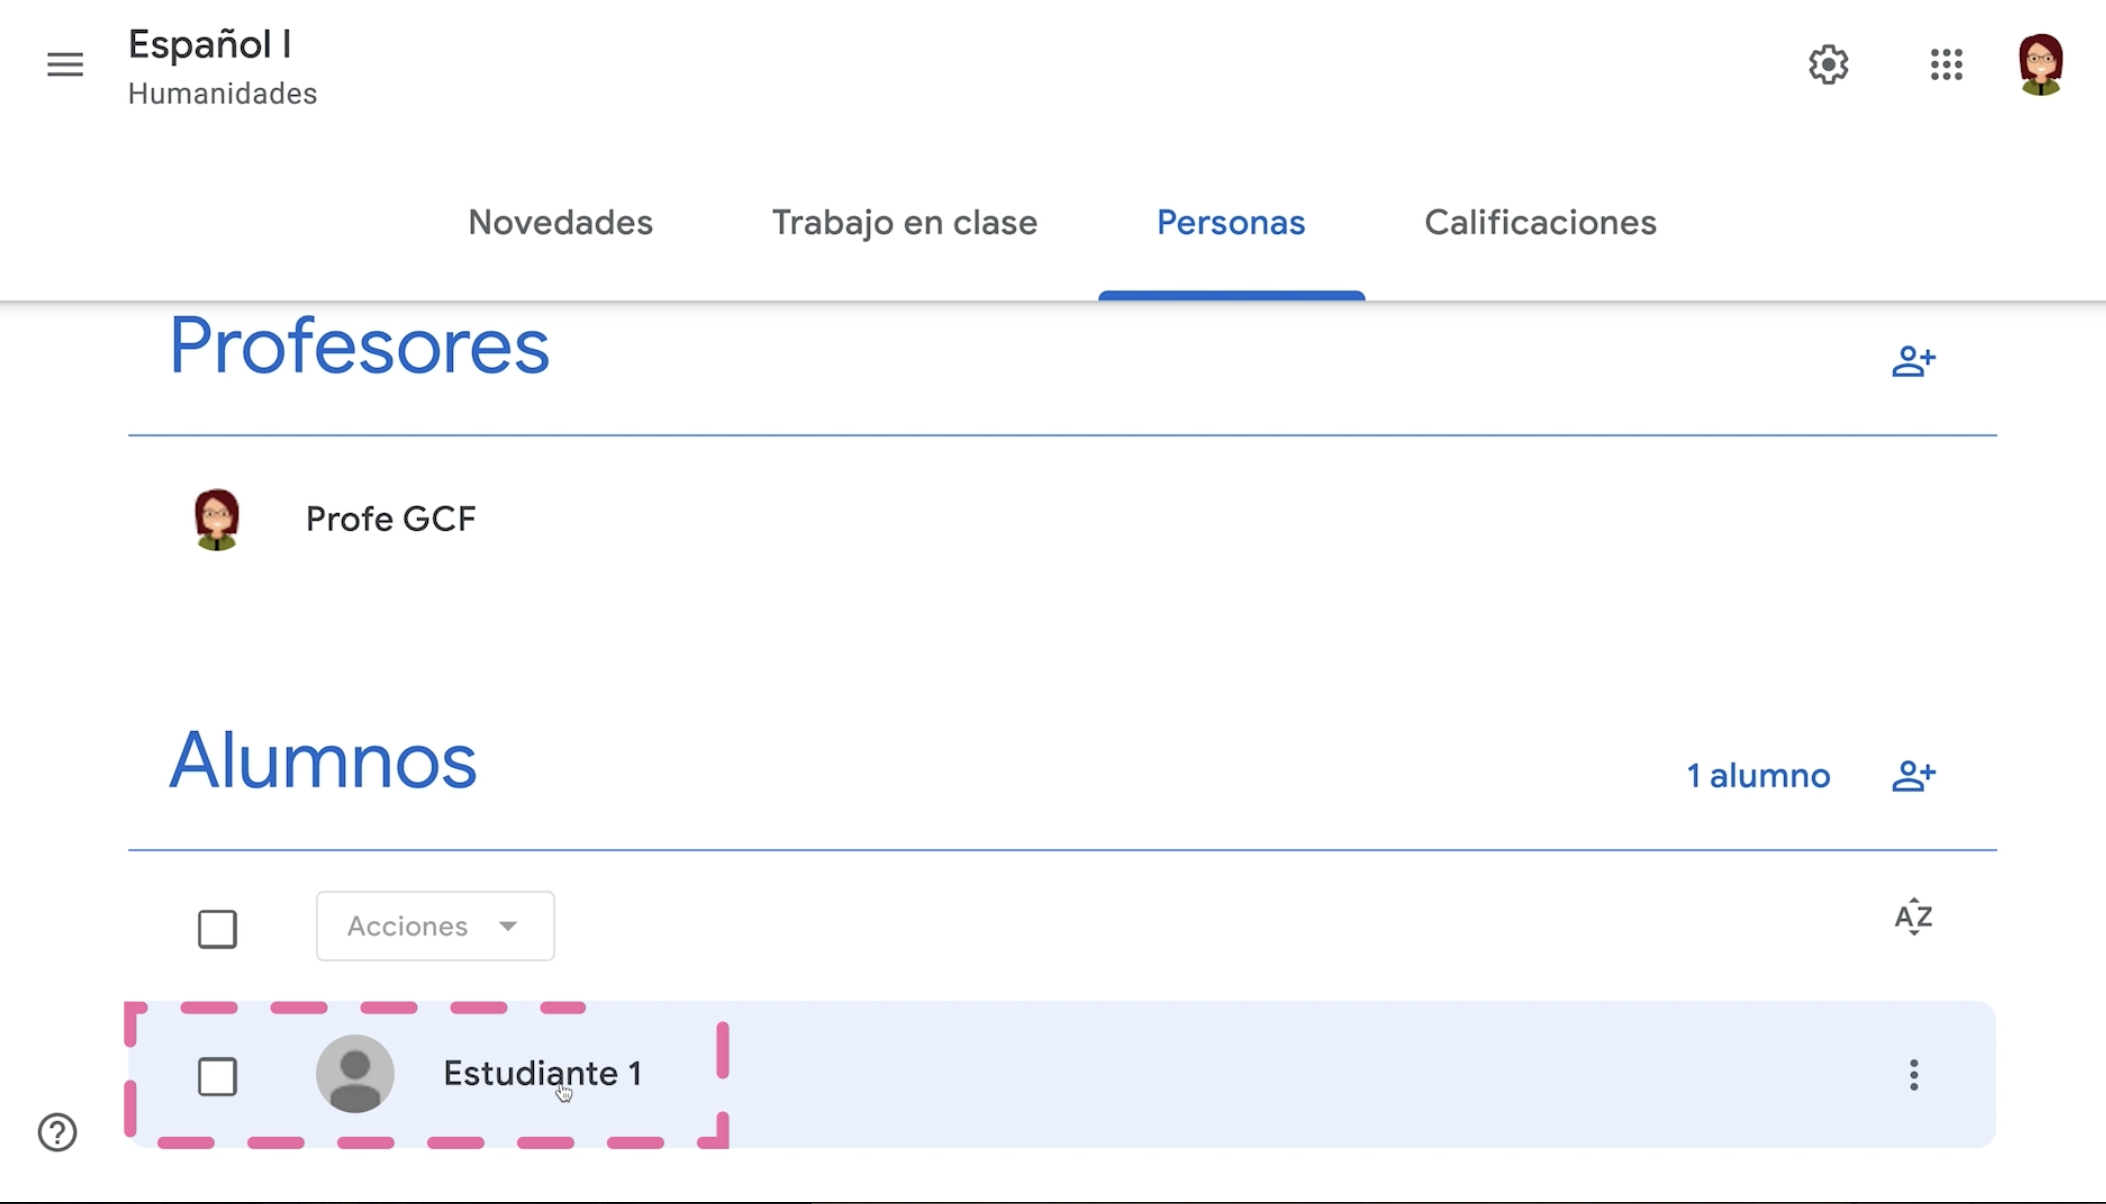Toggle the Estudiante 1 checkbox

(x=217, y=1074)
